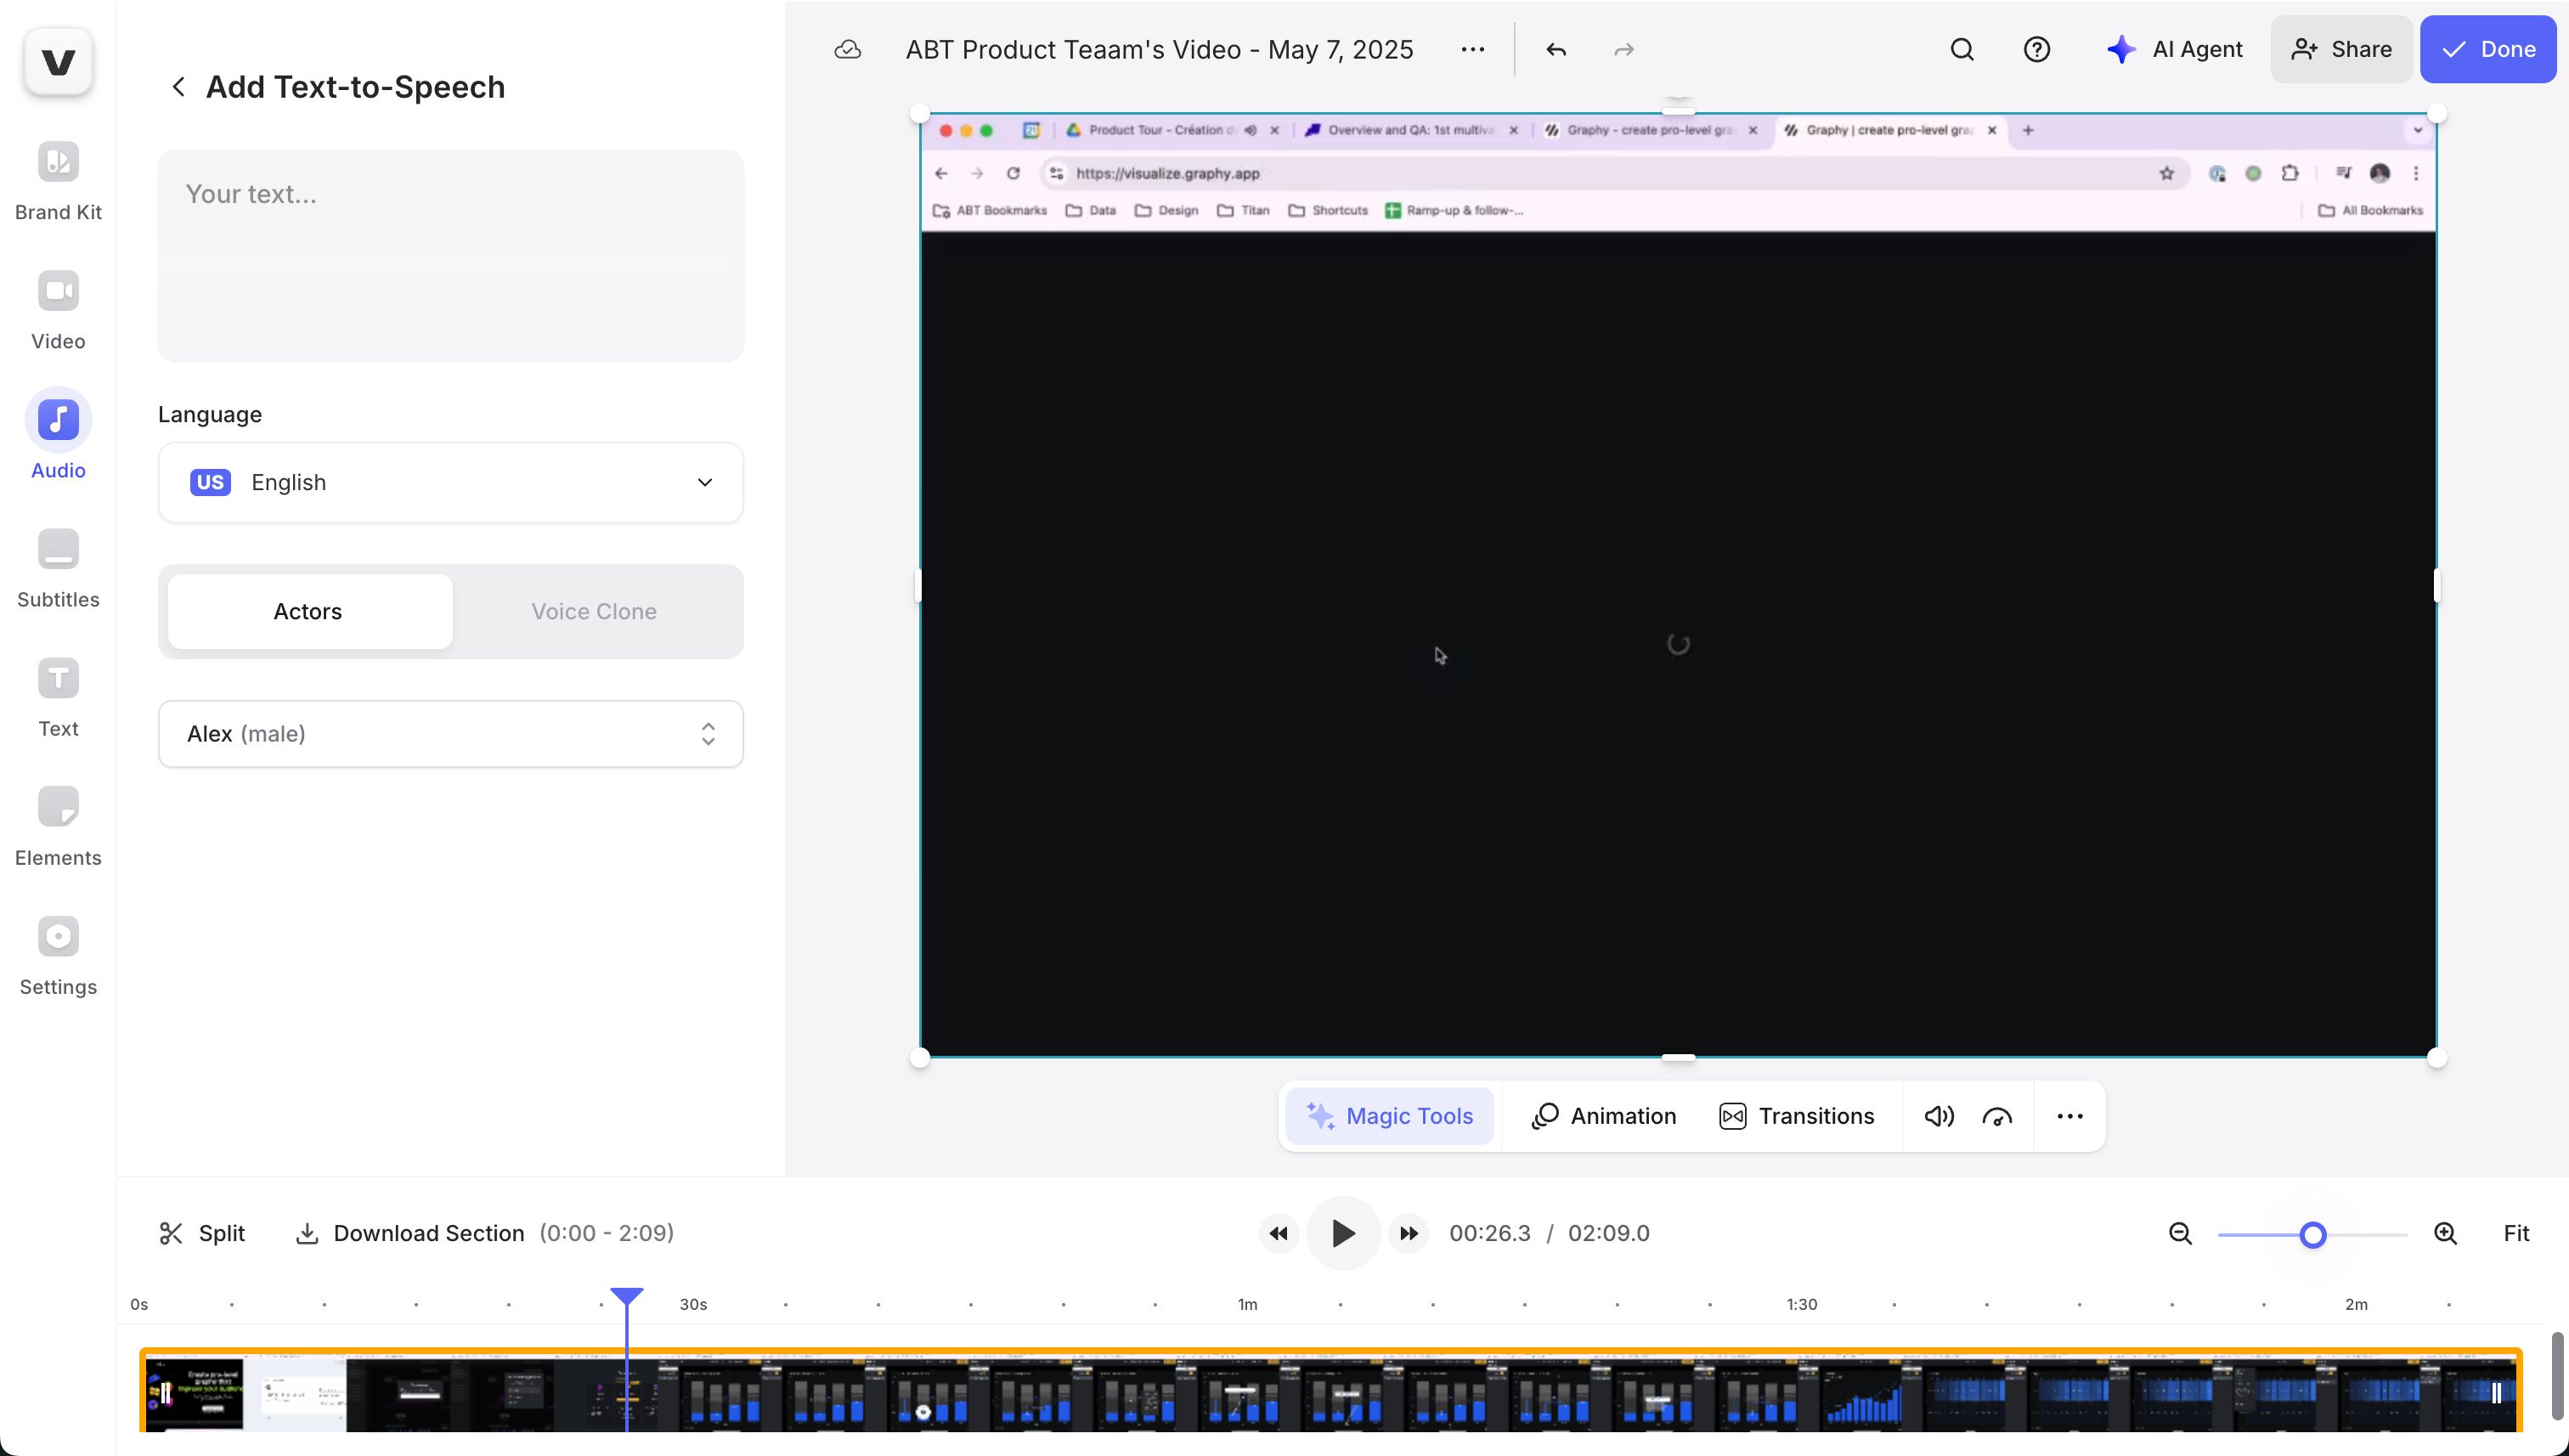The height and width of the screenshot is (1456, 2569).
Task: Click the project title text
Action: (x=1159, y=49)
